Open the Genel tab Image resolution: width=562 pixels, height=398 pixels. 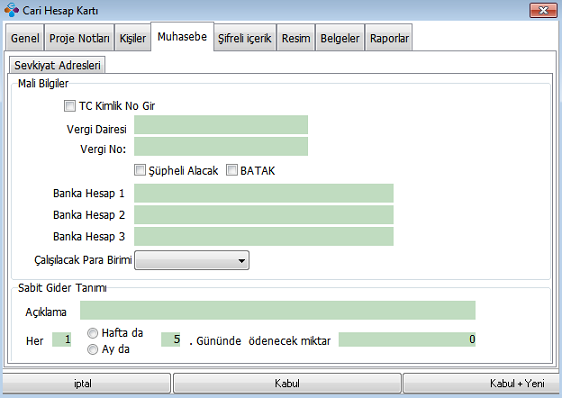(25, 38)
